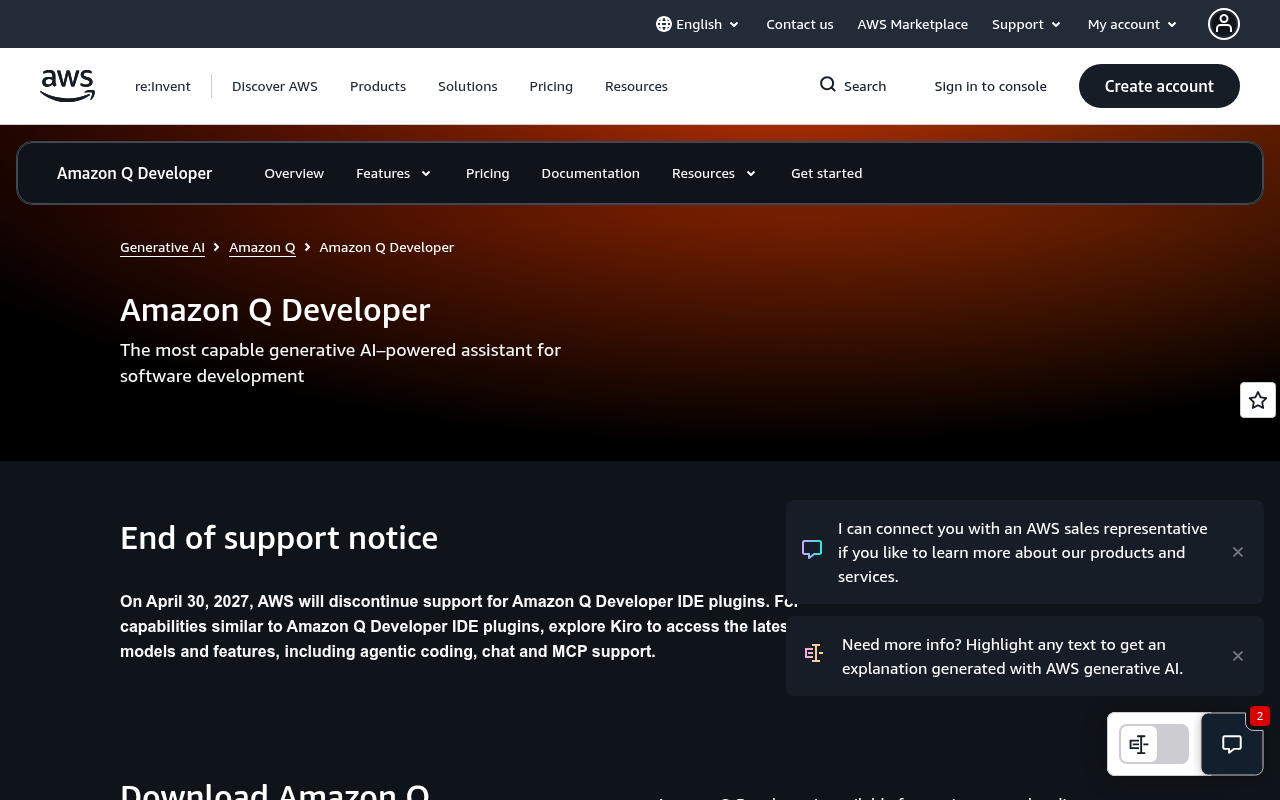Open the AWS Marketplace link
The image size is (1280, 800).
[913, 24]
